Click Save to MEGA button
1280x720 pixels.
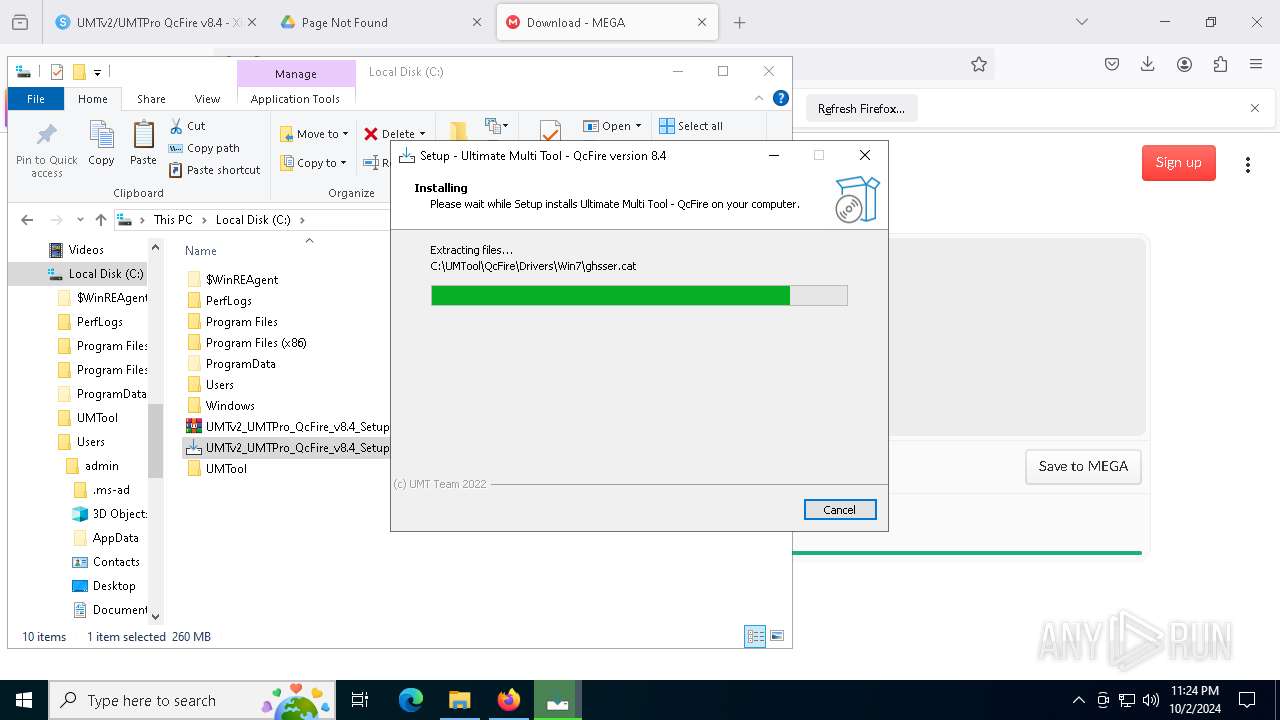pos(1083,467)
